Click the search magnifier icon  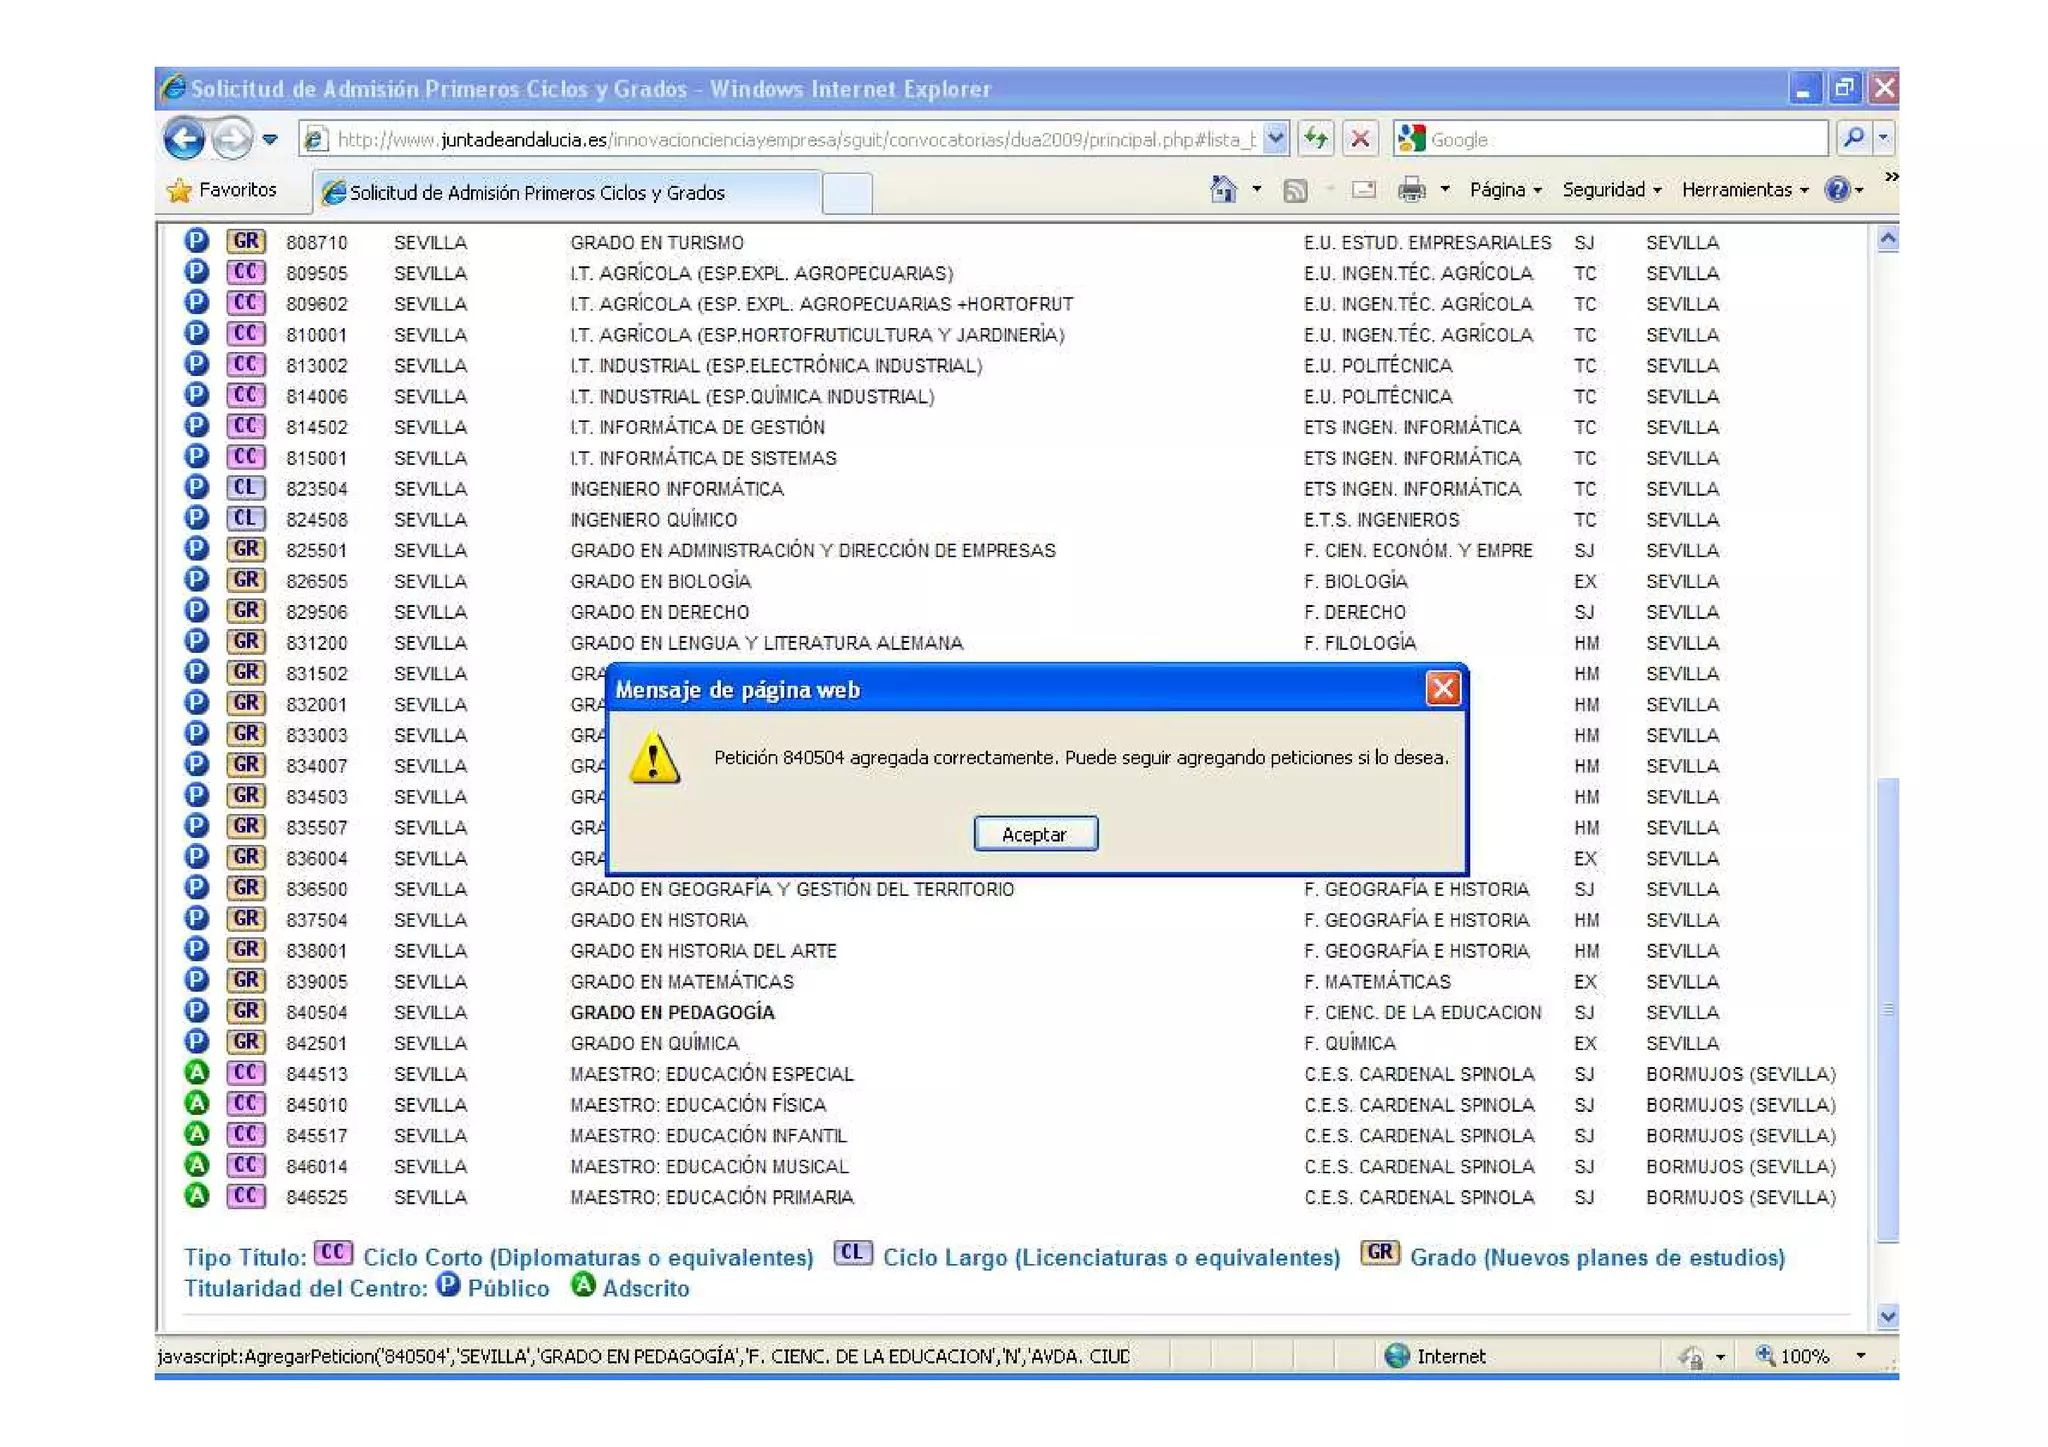click(1852, 139)
